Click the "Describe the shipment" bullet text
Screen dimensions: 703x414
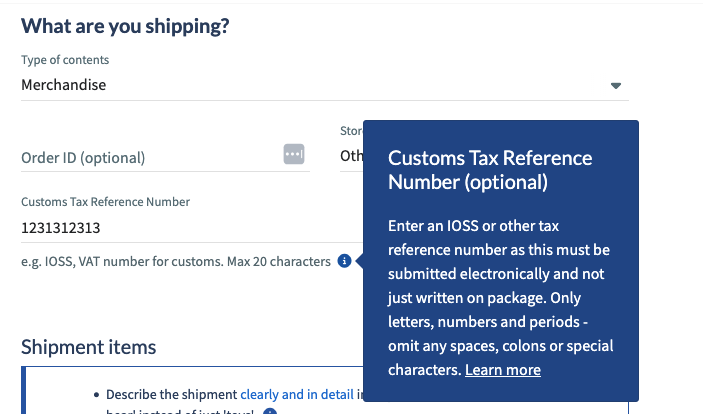click(x=172, y=395)
